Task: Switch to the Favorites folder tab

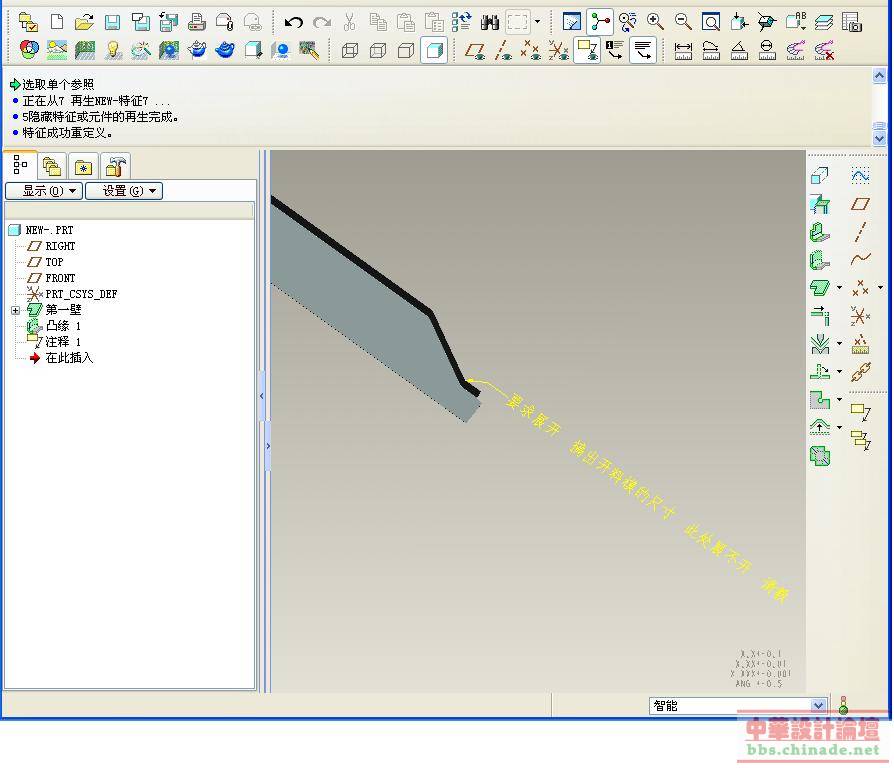Action: pyautogui.click(x=84, y=167)
